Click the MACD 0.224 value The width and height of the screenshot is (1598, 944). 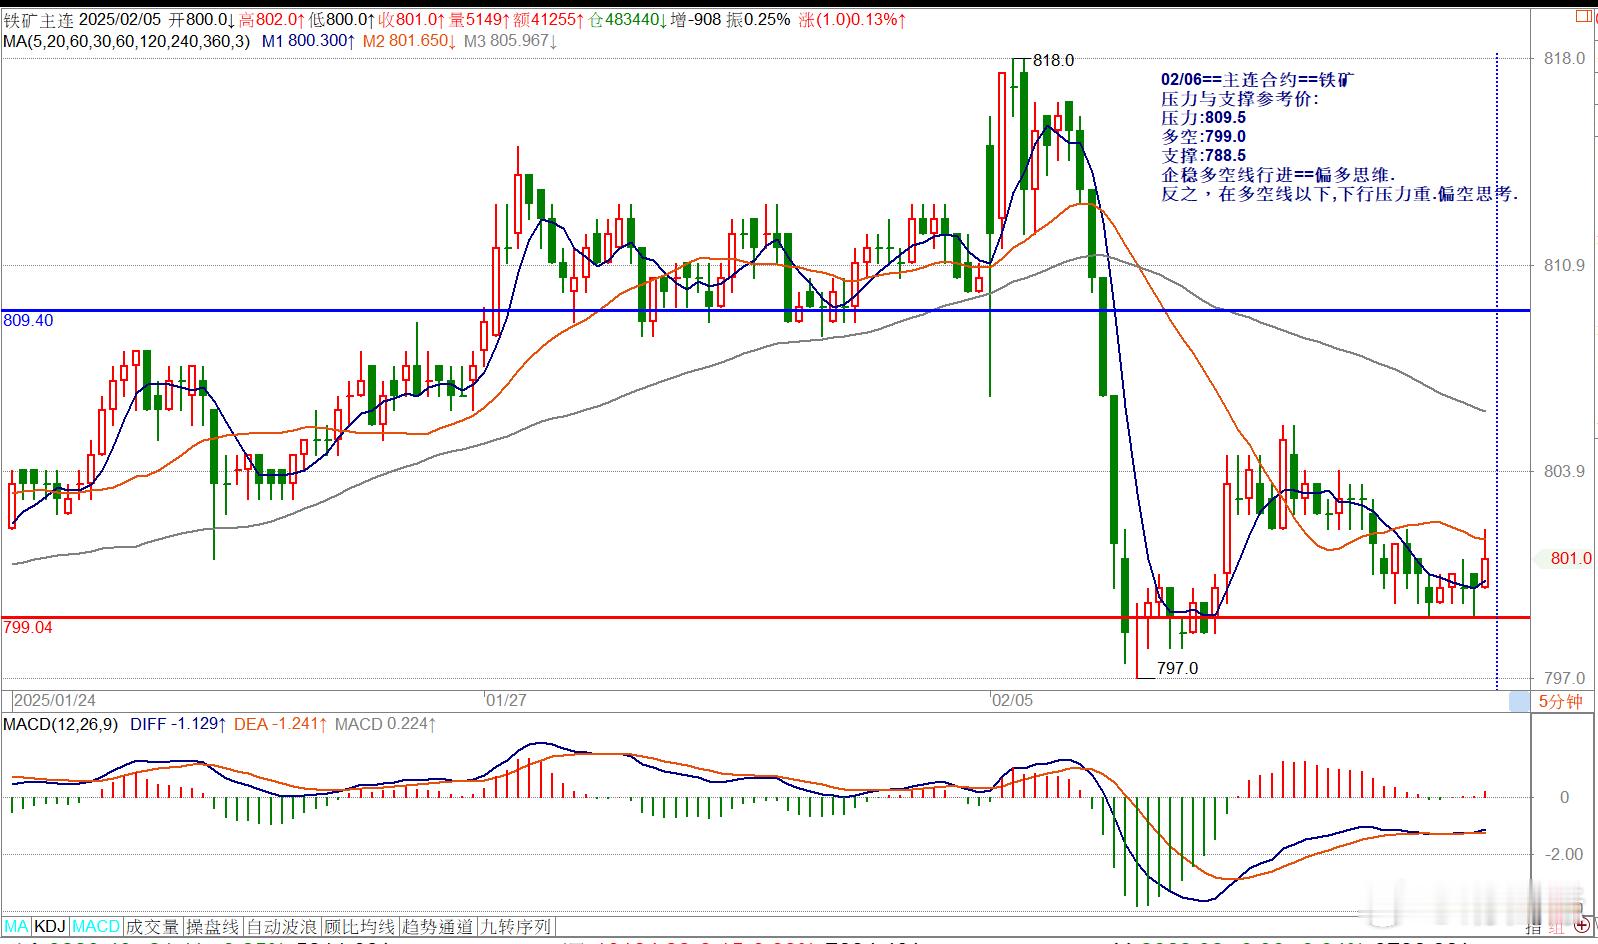(386, 723)
